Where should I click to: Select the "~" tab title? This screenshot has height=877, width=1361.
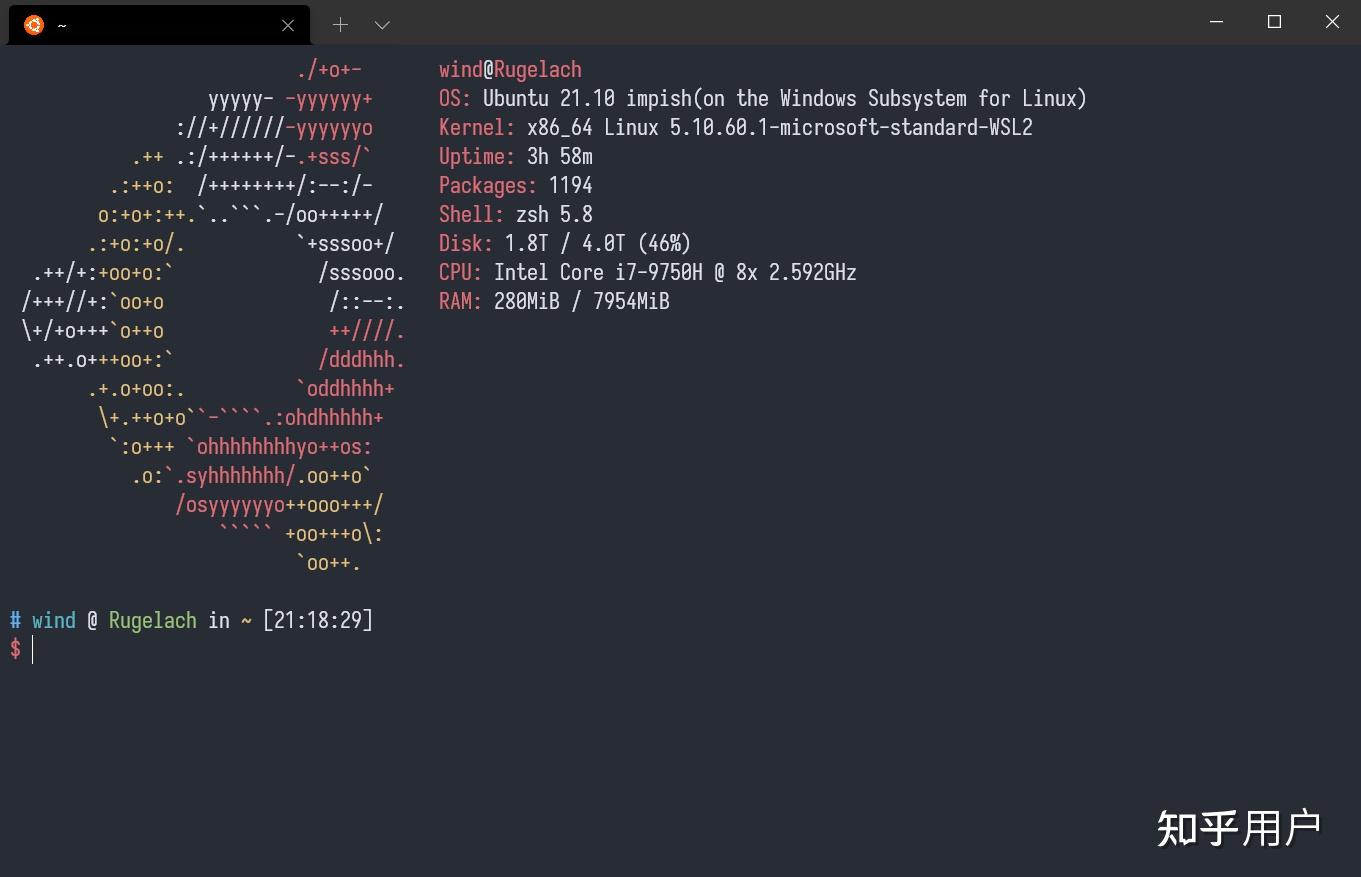(62, 26)
